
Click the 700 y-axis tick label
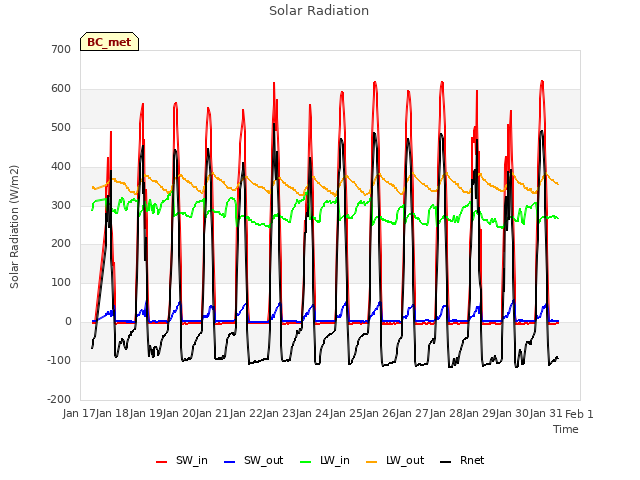[x=61, y=49]
